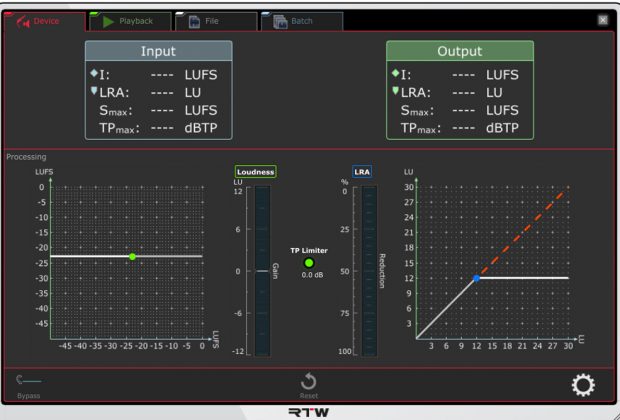The height and width of the screenshot is (420, 620).
Task: Click the Output TPmax dBTP reading
Action: click(x=459, y=128)
